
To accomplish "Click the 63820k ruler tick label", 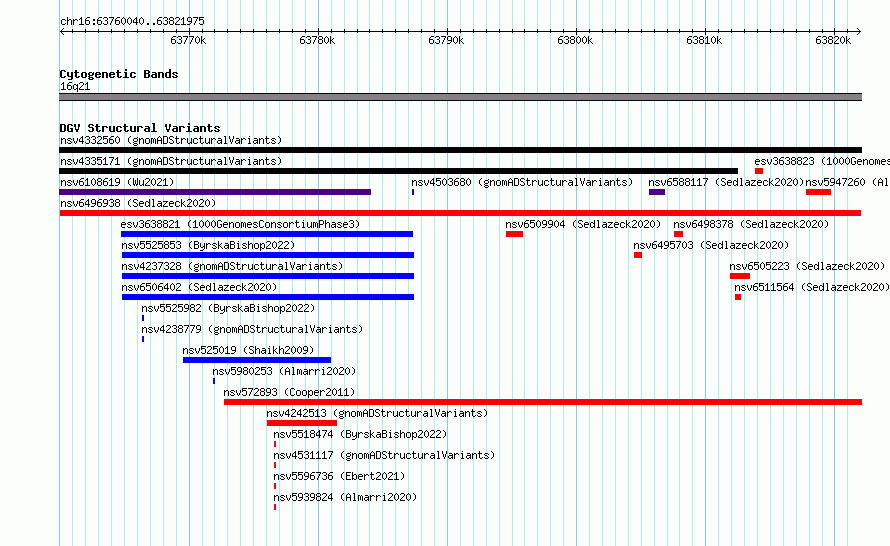I will 833,40.
